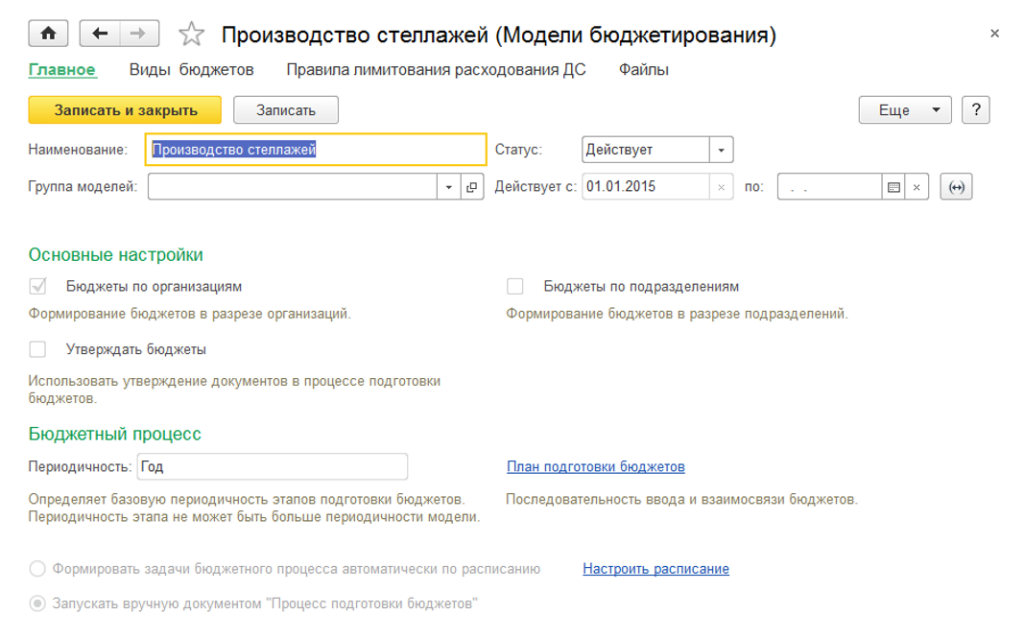Open the help question mark button
The width and height of the screenshot is (1024, 638).
coord(975,110)
